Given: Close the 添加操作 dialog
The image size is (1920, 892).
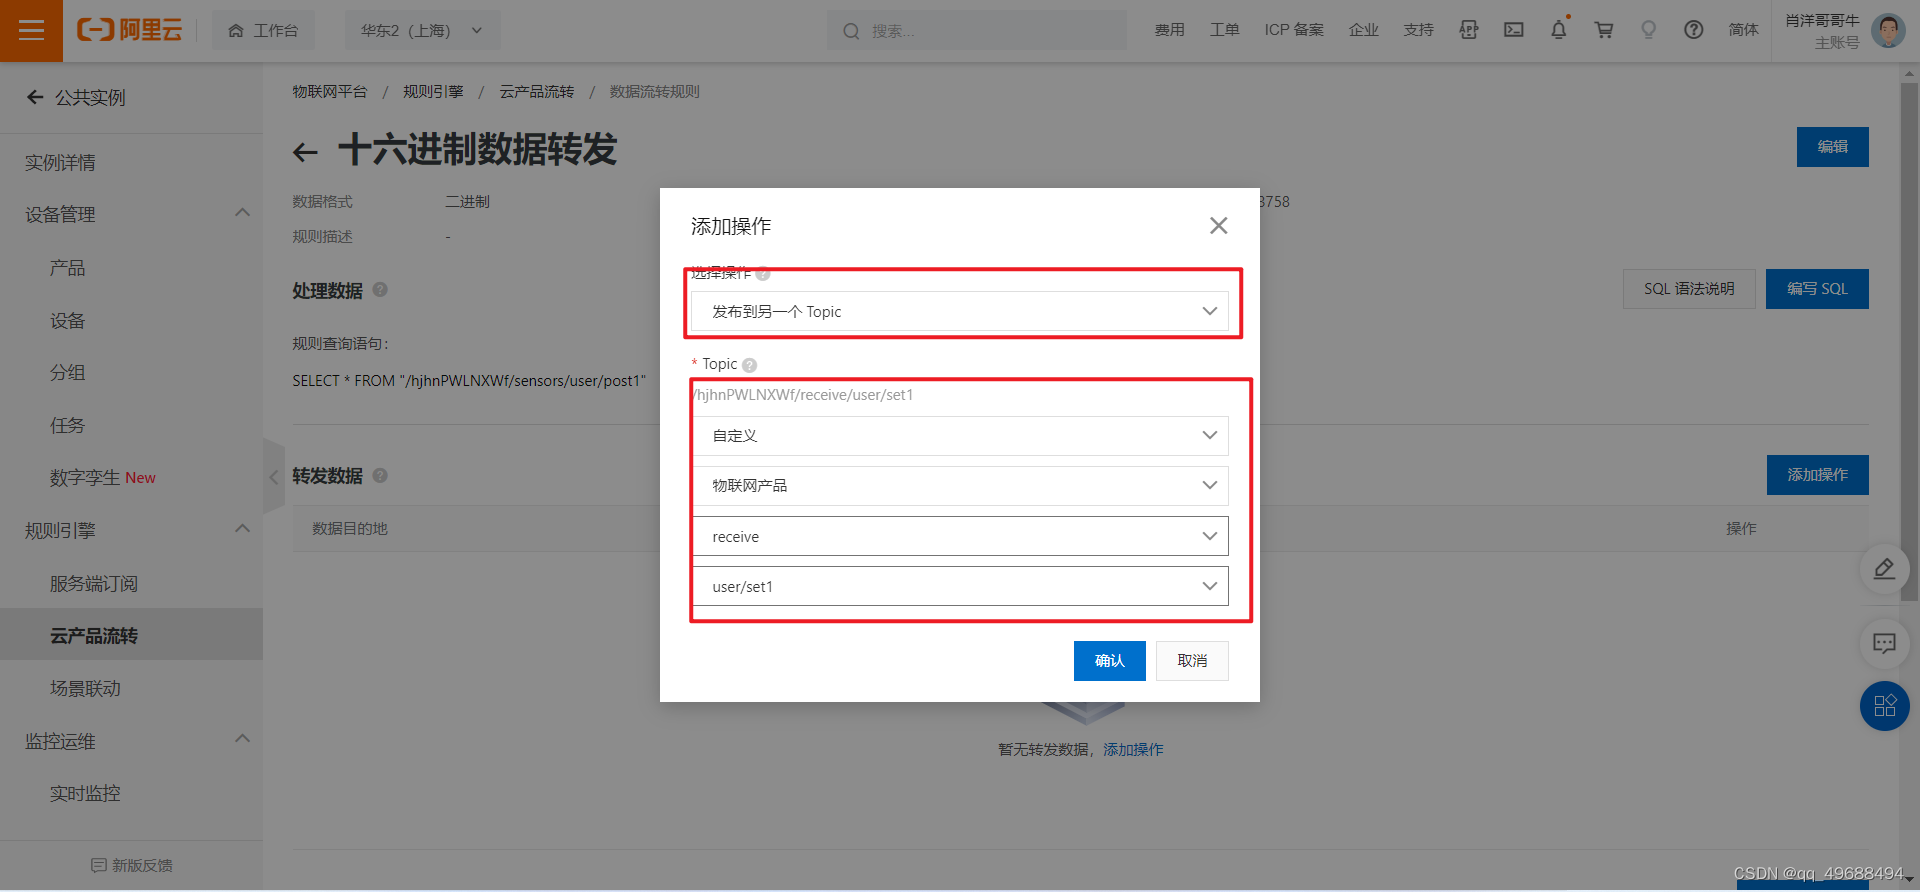Looking at the screenshot, I should (1218, 225).
